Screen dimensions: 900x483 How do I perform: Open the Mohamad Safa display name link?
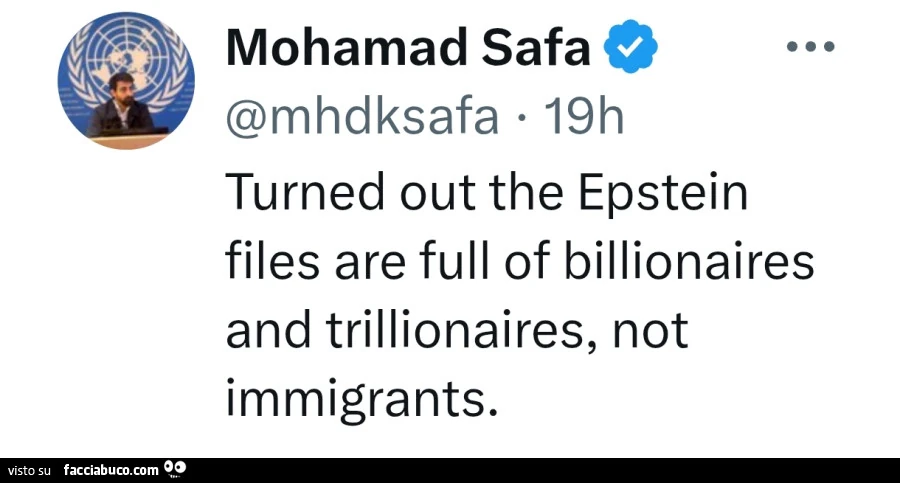click(409, 47)
